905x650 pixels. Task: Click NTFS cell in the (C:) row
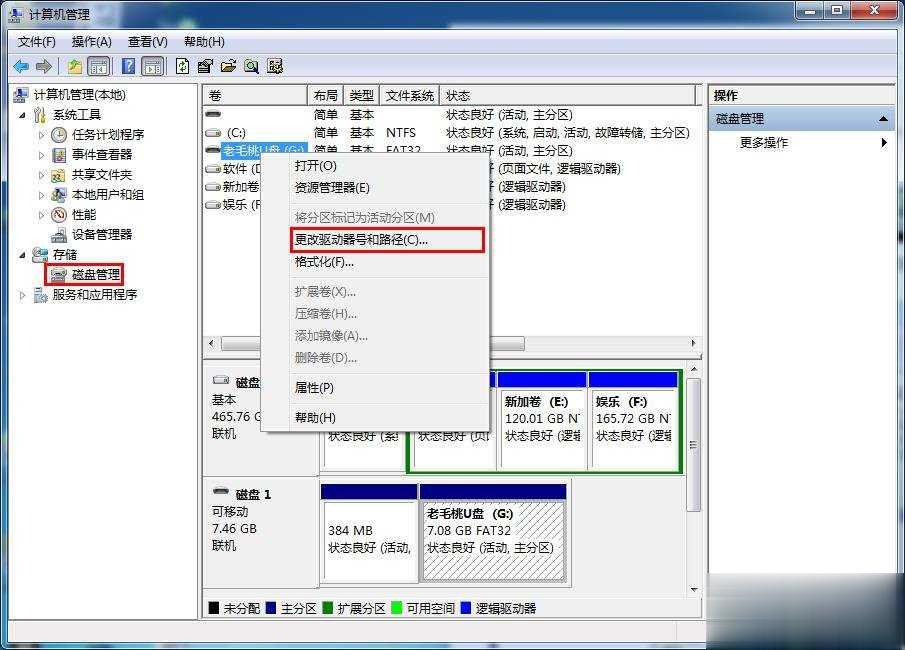(x=401, y=133)
